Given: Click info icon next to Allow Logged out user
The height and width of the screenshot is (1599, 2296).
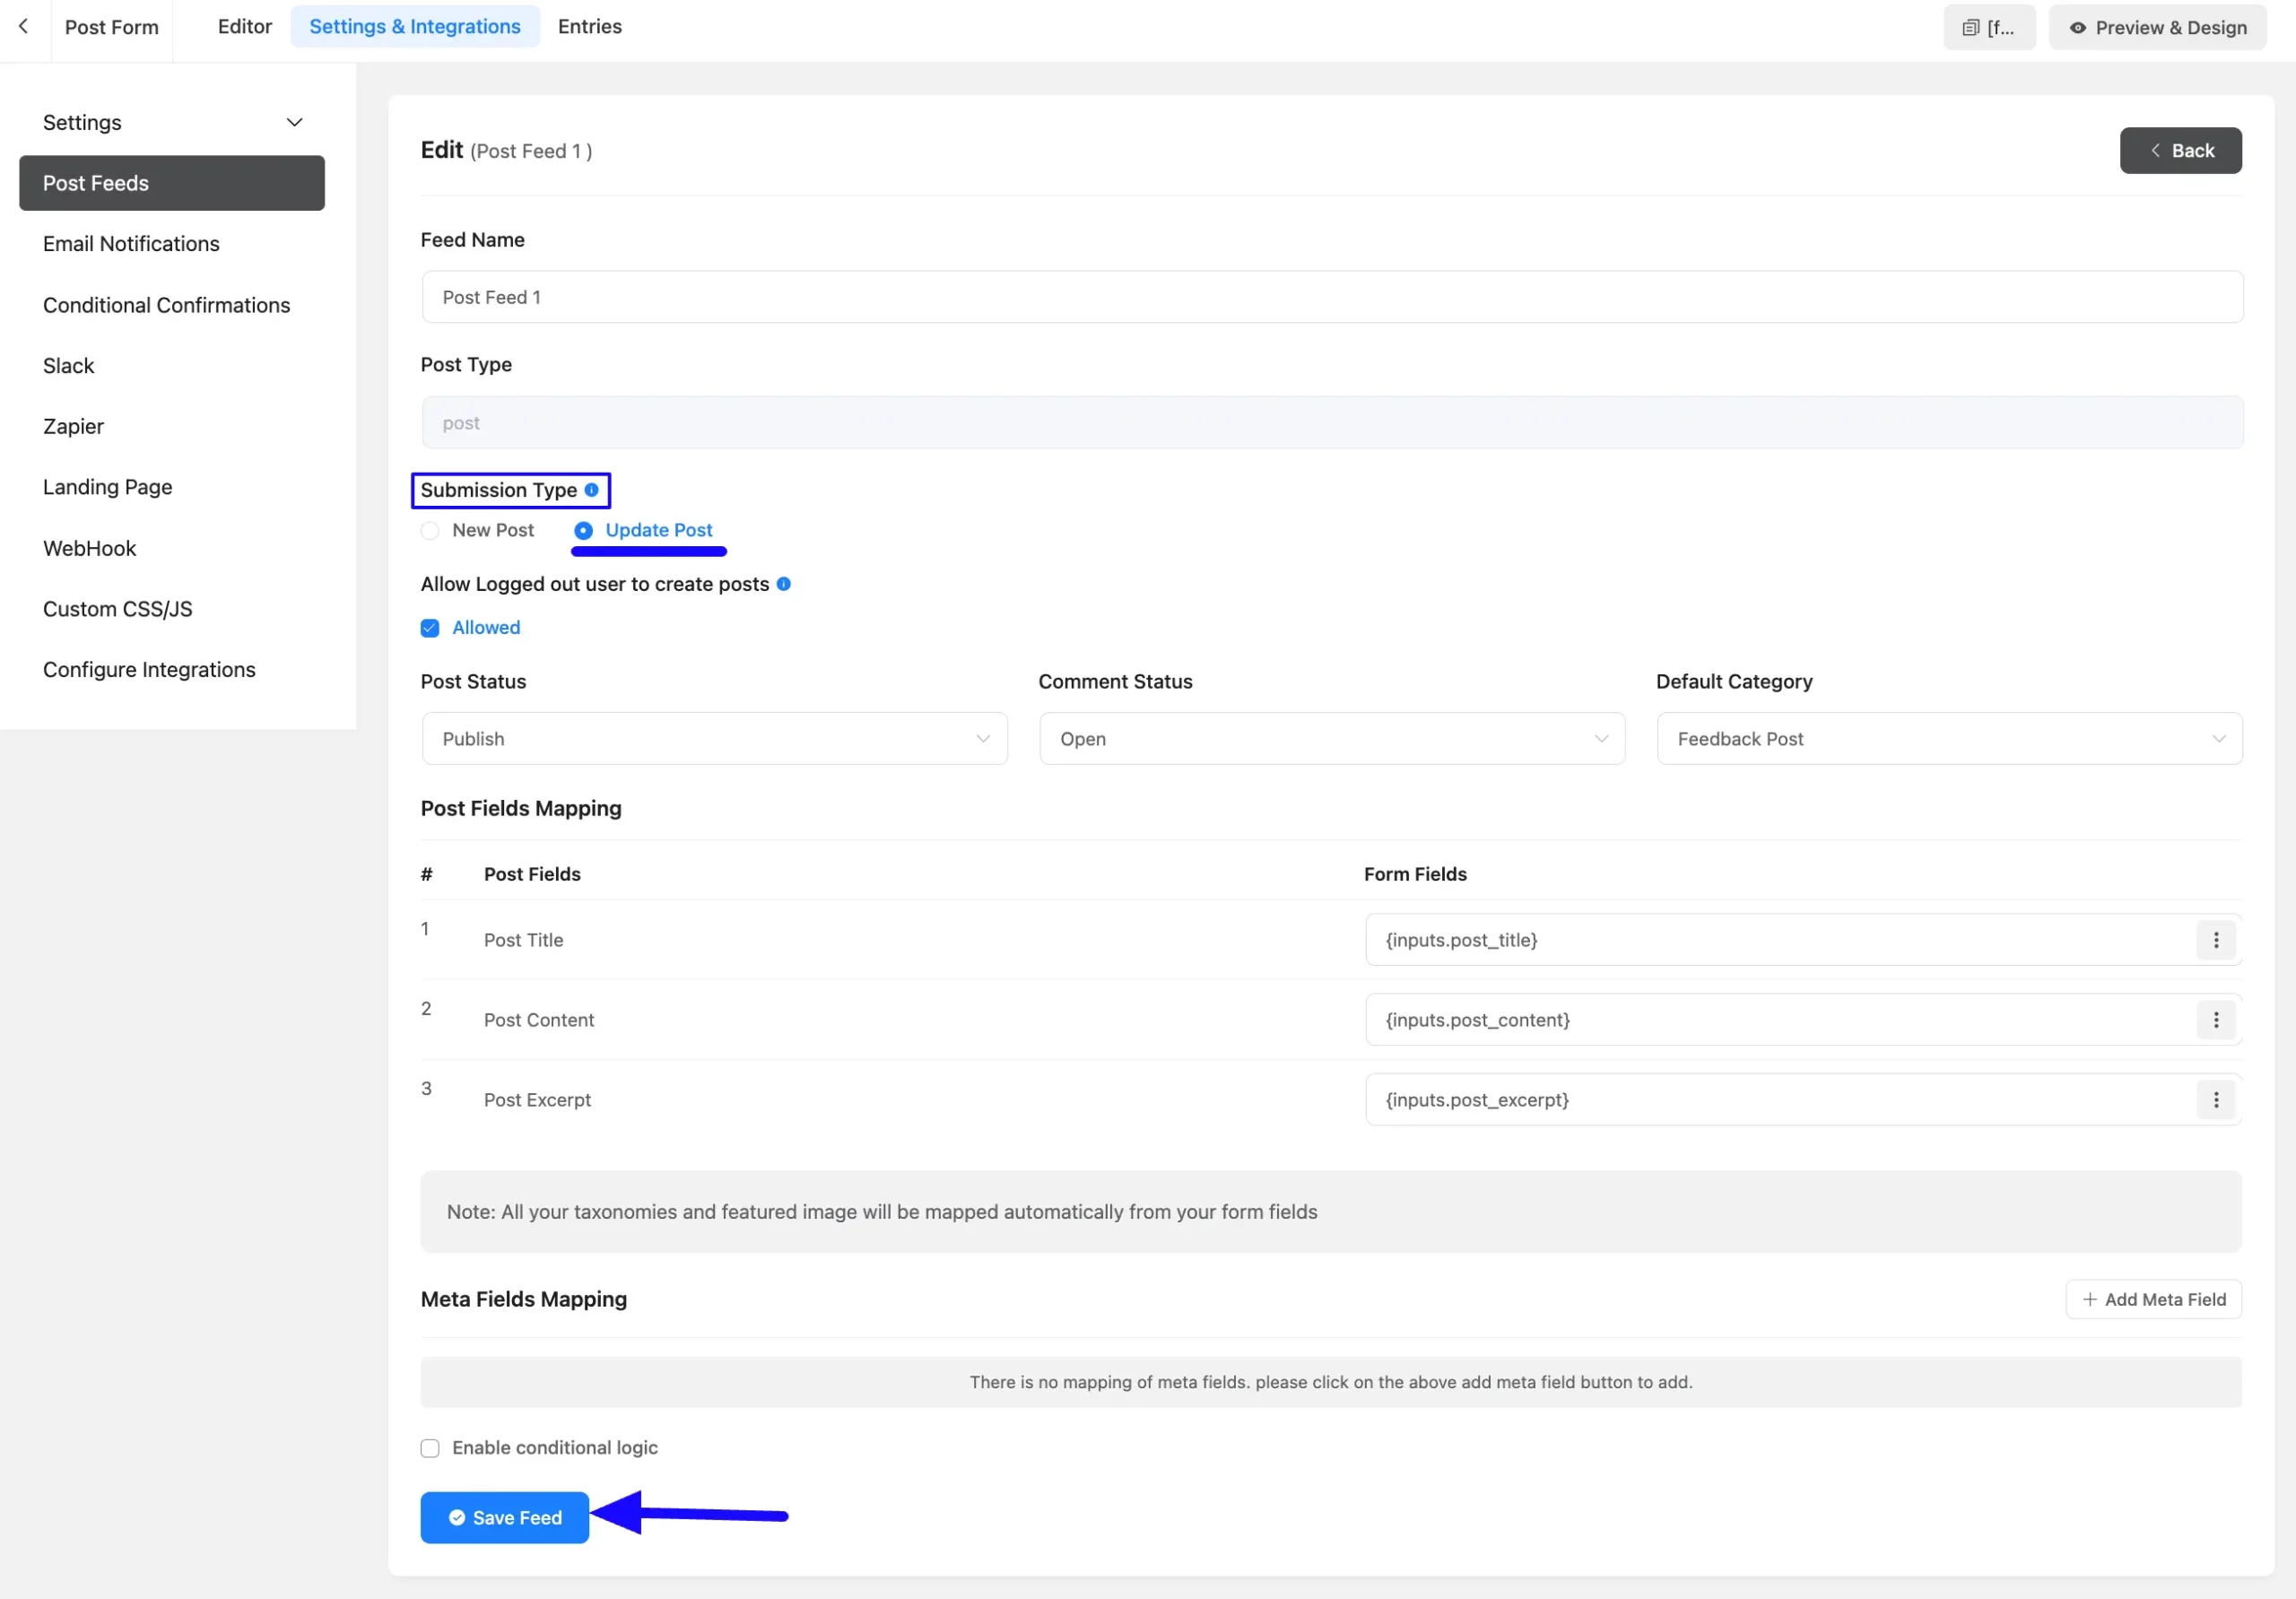Looking at the screenshot, I should click(783, 584).
